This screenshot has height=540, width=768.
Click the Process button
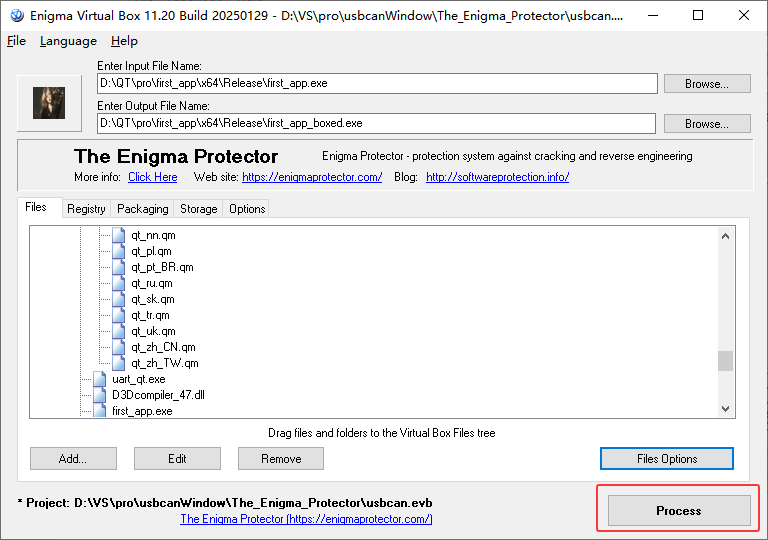(x=679, y=511)
